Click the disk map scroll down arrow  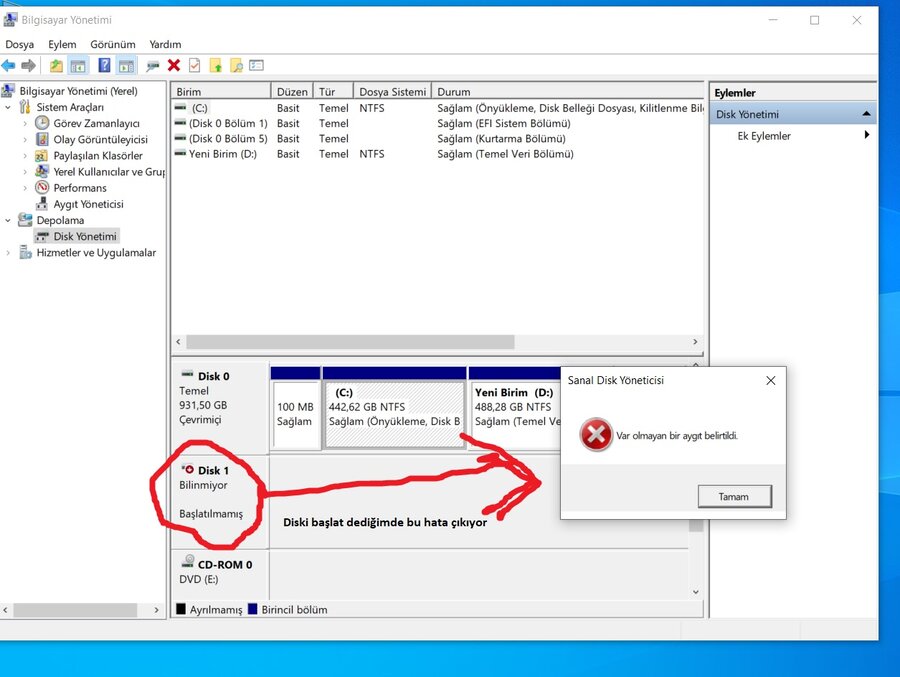(696, 592)
